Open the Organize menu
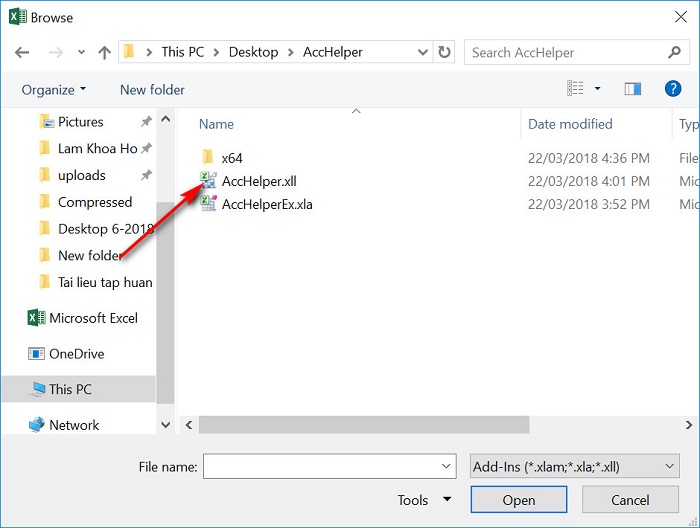The width and height of the screenshot is (700, 528). pyautogui.click(x=54, y=90)
